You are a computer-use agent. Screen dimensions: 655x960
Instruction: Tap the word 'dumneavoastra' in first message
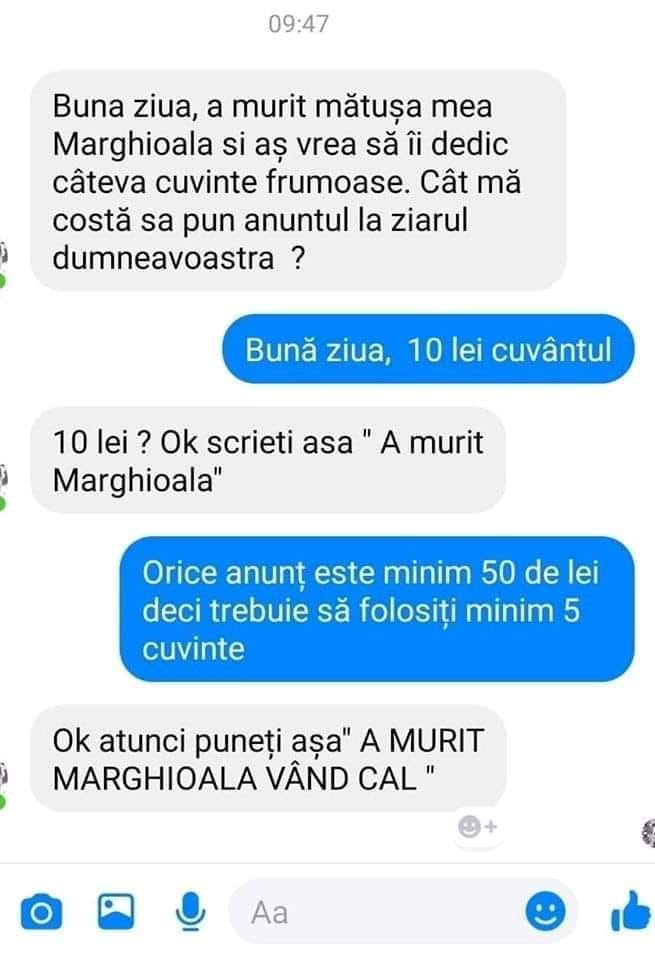pyautogui.click(x=163, y=258)
